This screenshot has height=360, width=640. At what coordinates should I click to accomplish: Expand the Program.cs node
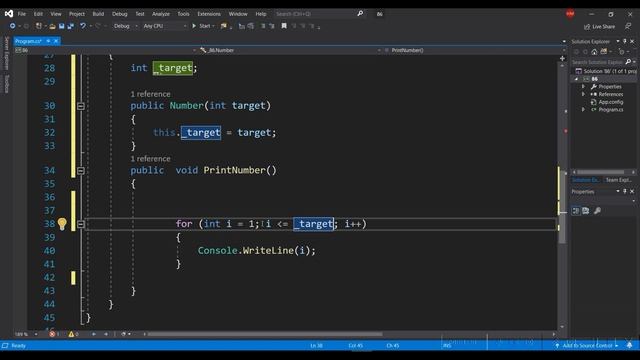(x=583, y=109)
